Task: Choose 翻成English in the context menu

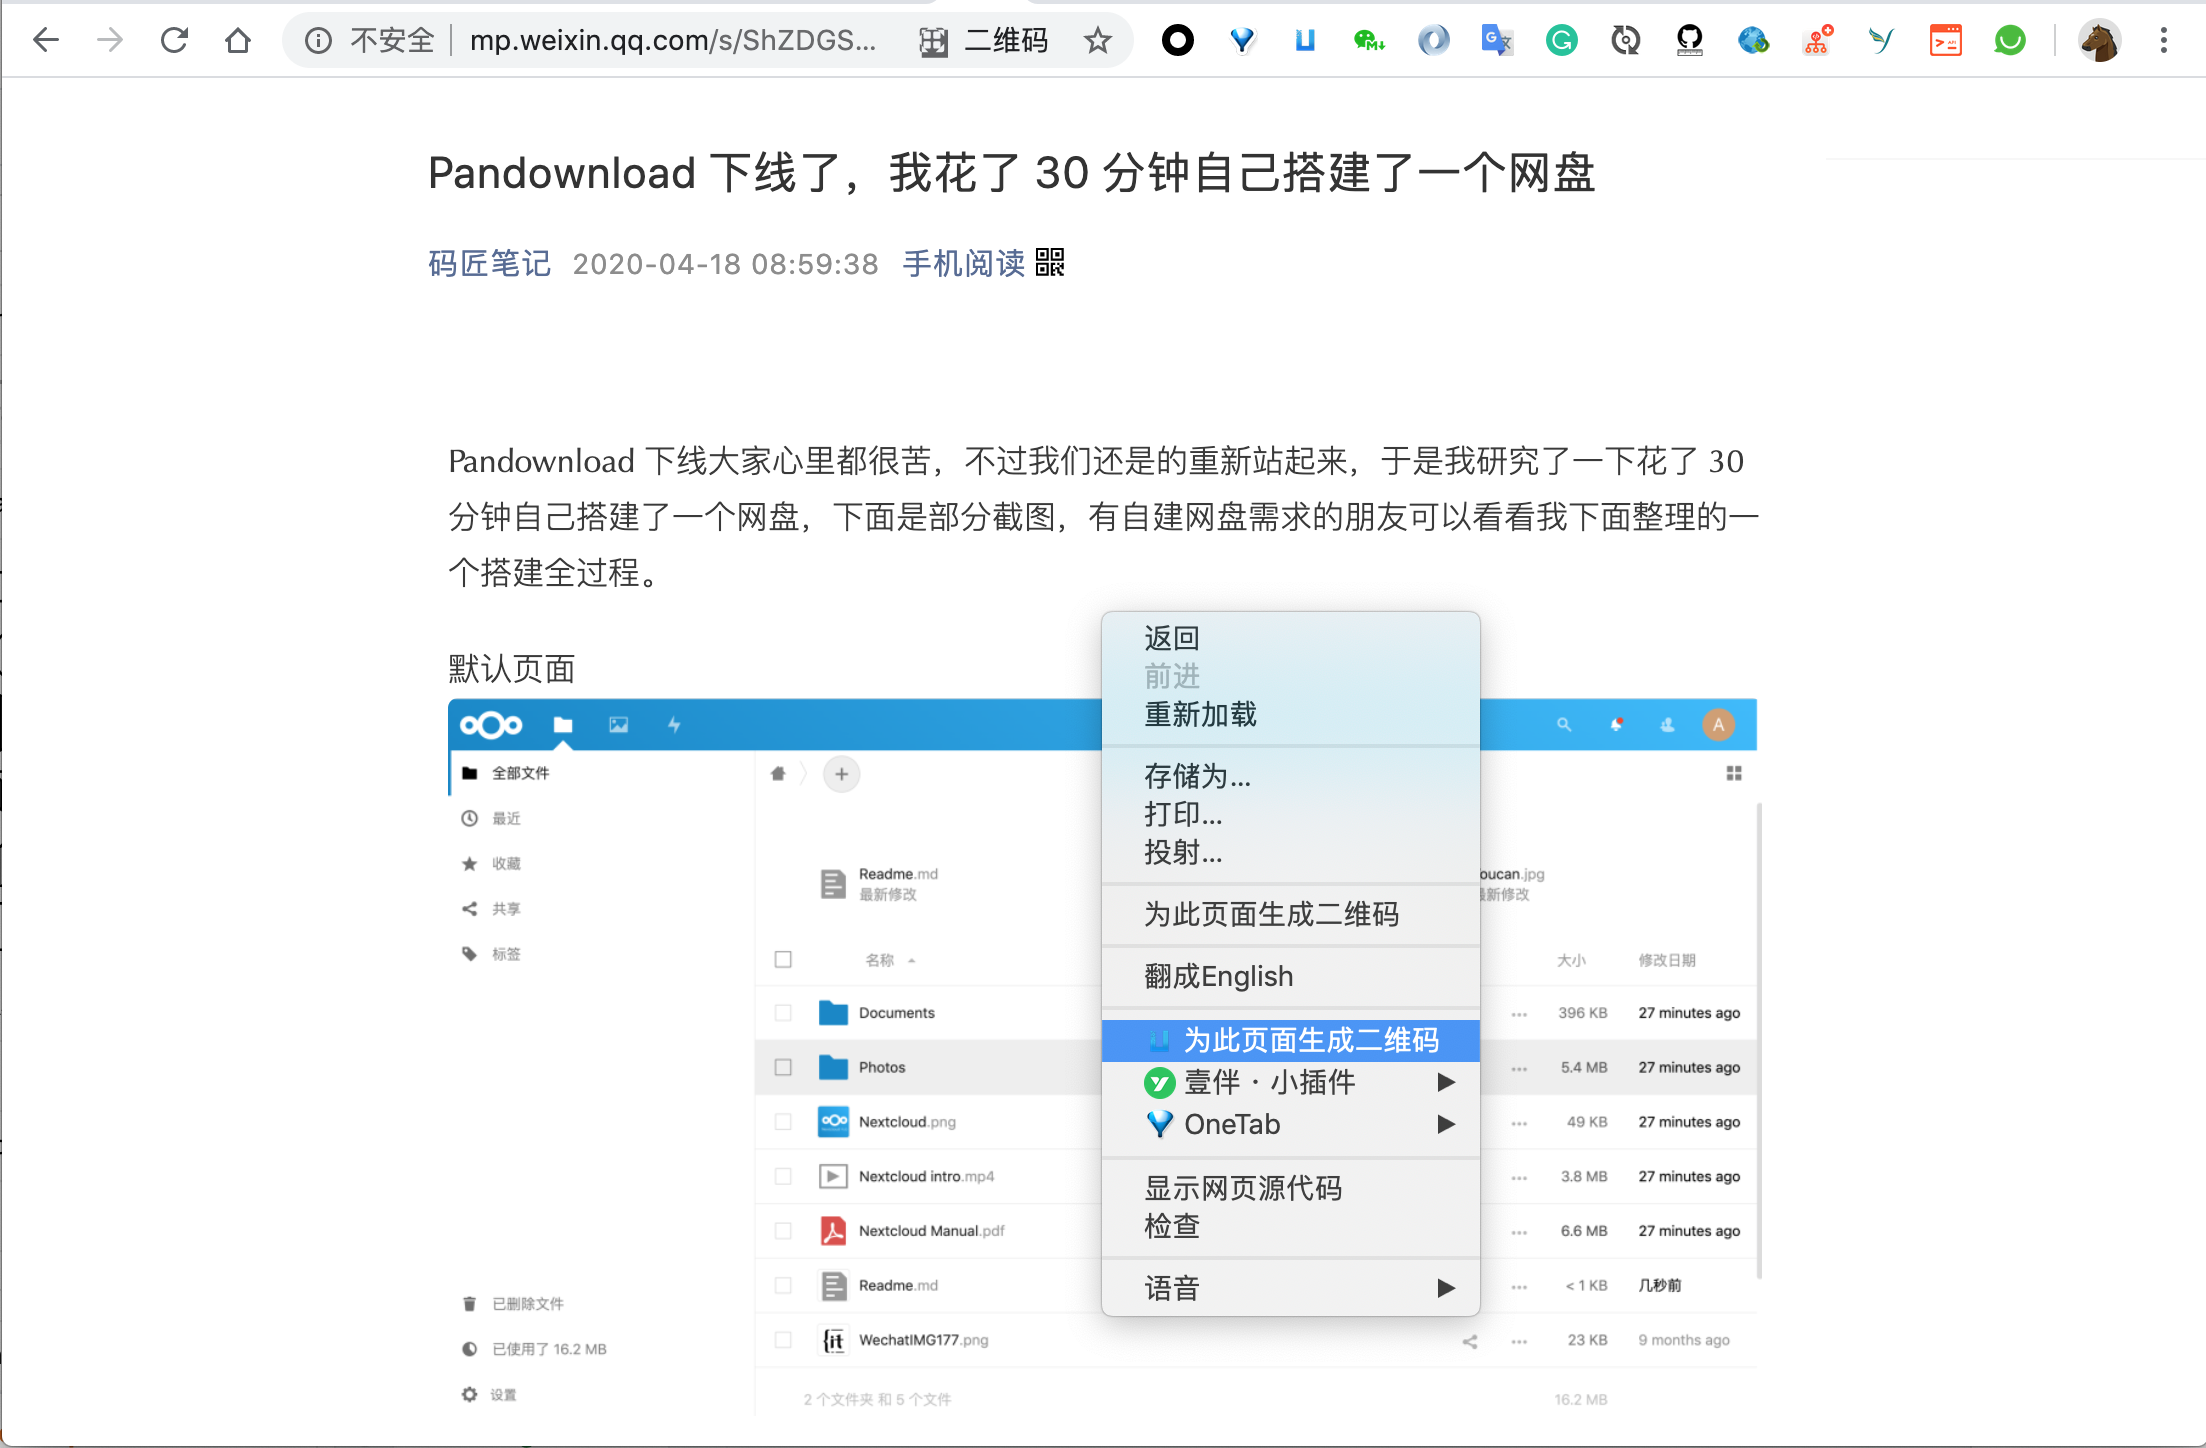Action: click(x=1290, y=976)
